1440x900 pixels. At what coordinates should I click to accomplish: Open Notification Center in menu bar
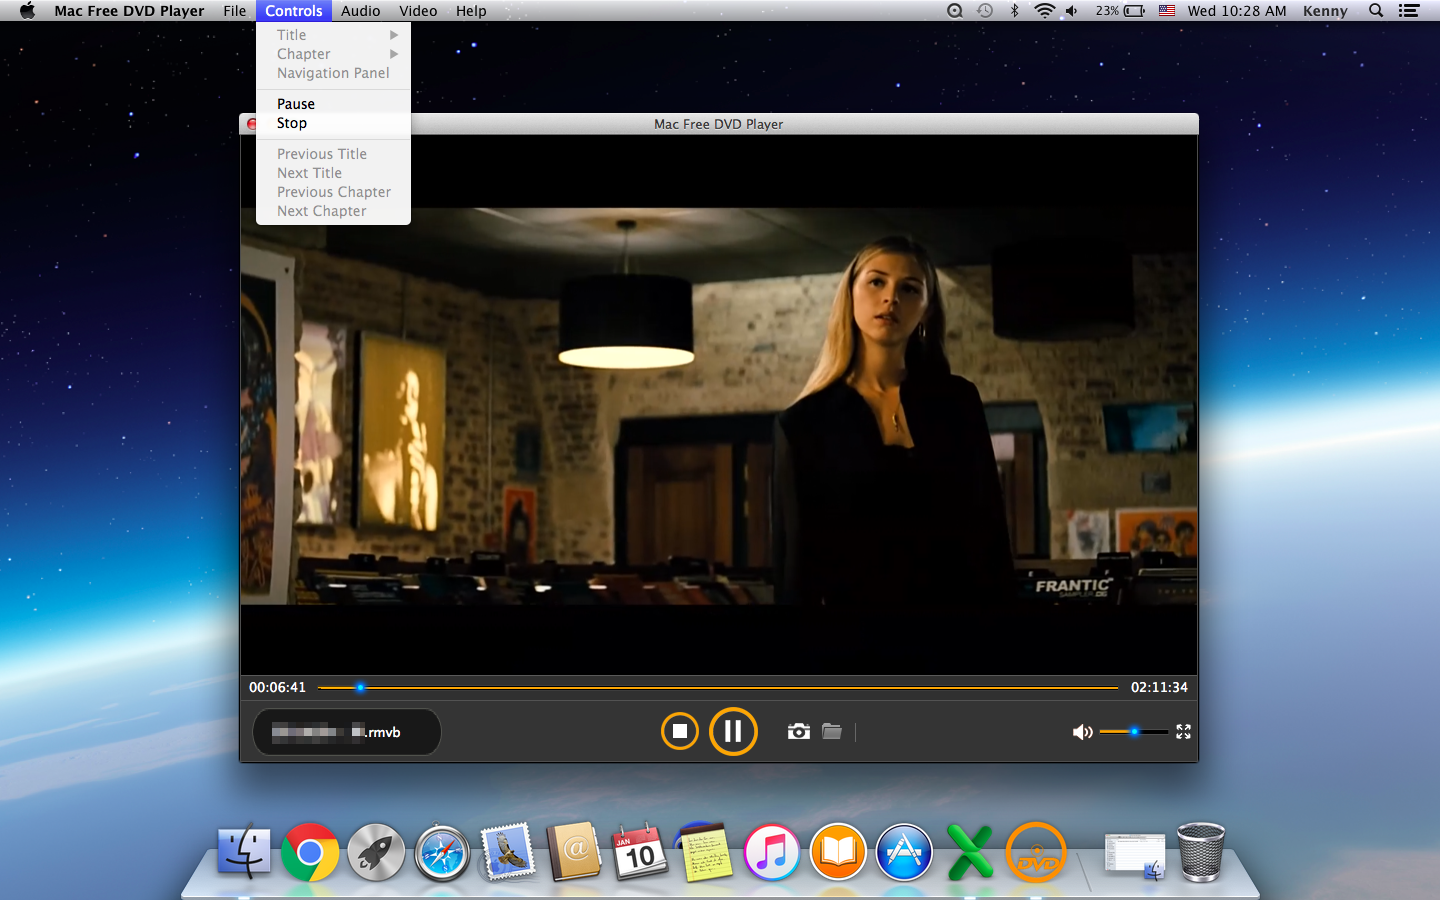point(1409,11)
